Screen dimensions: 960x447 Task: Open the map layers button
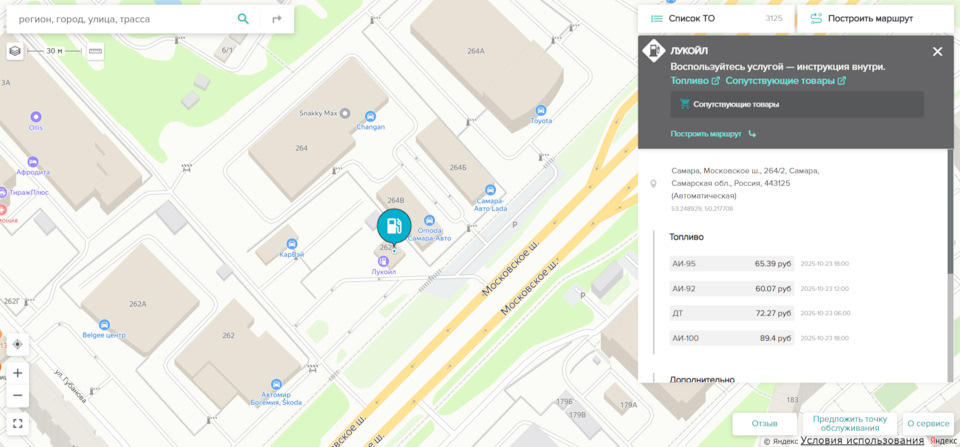pos(15,51)
